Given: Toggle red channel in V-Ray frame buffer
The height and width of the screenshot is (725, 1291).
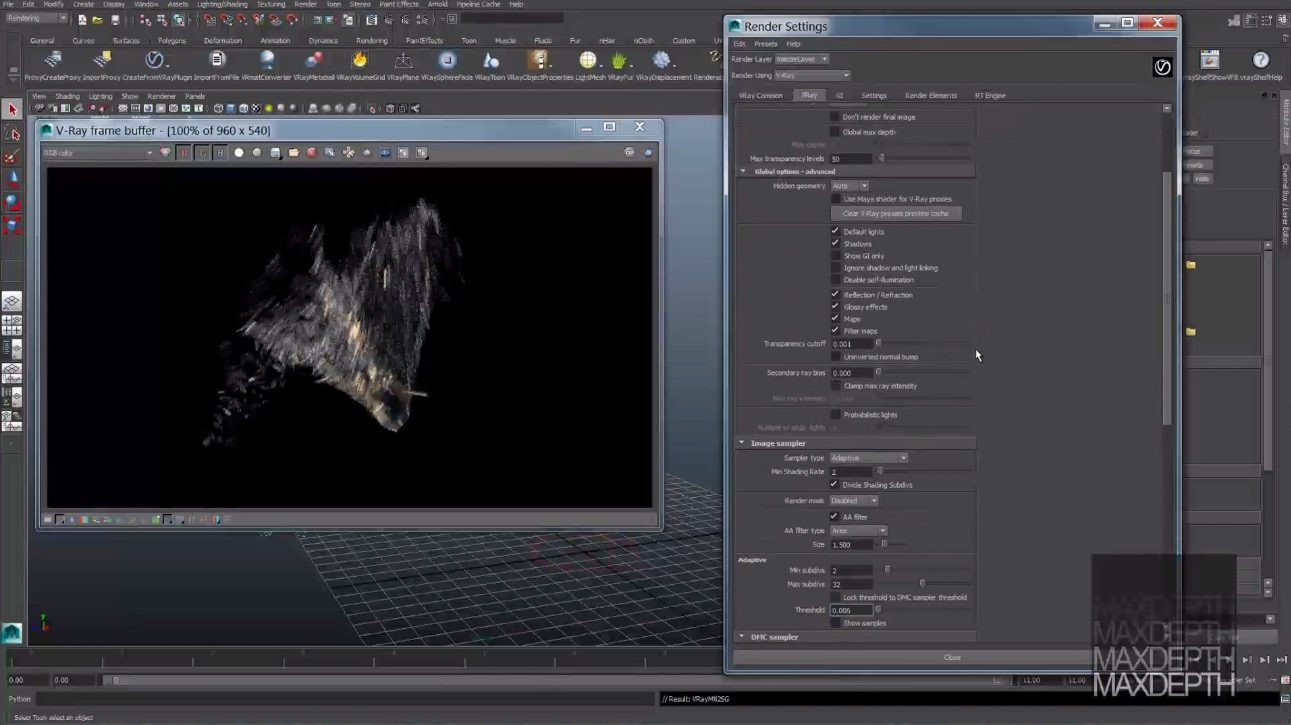Looking at the screenshot, I should point(184,153).
